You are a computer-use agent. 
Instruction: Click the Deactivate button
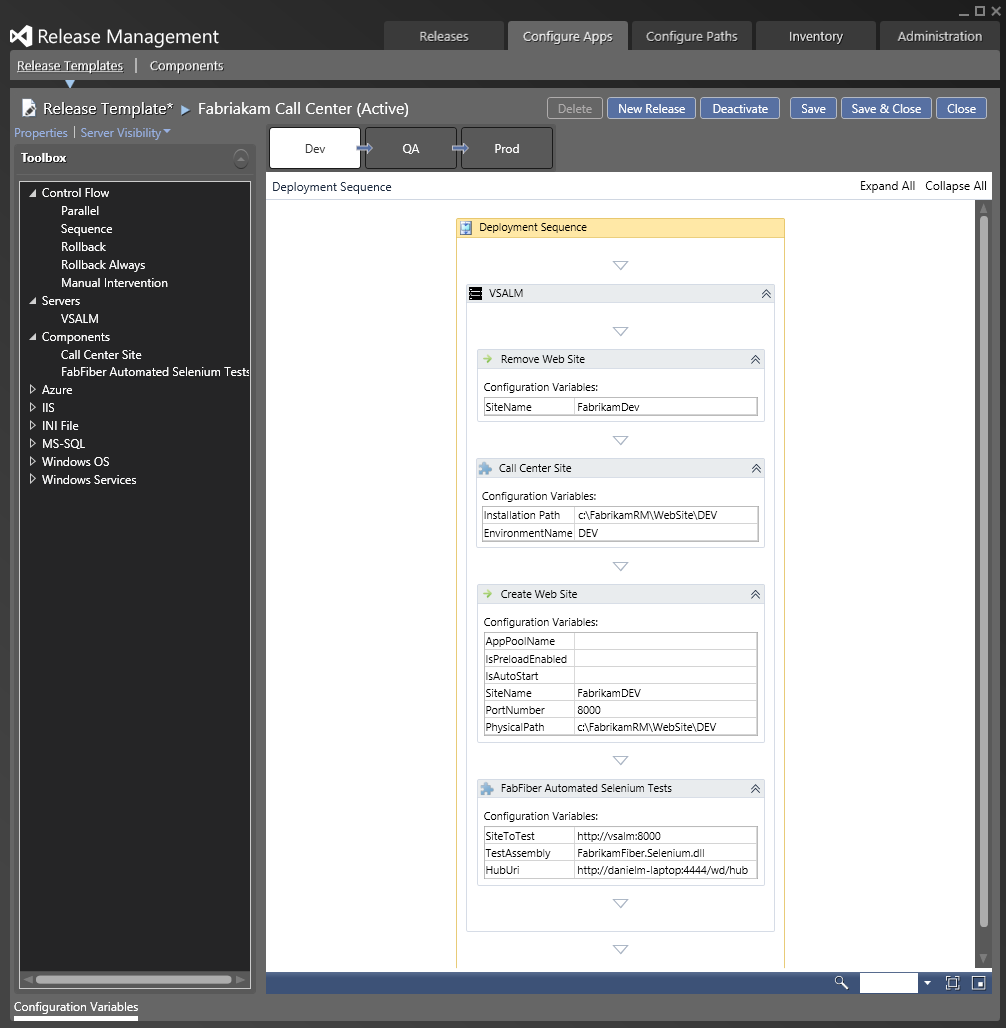pos(740,109)
